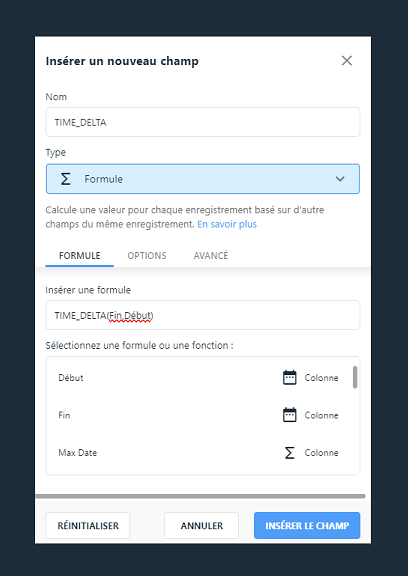Close the Insérer un nouveau champ dialog

point(347,61)
